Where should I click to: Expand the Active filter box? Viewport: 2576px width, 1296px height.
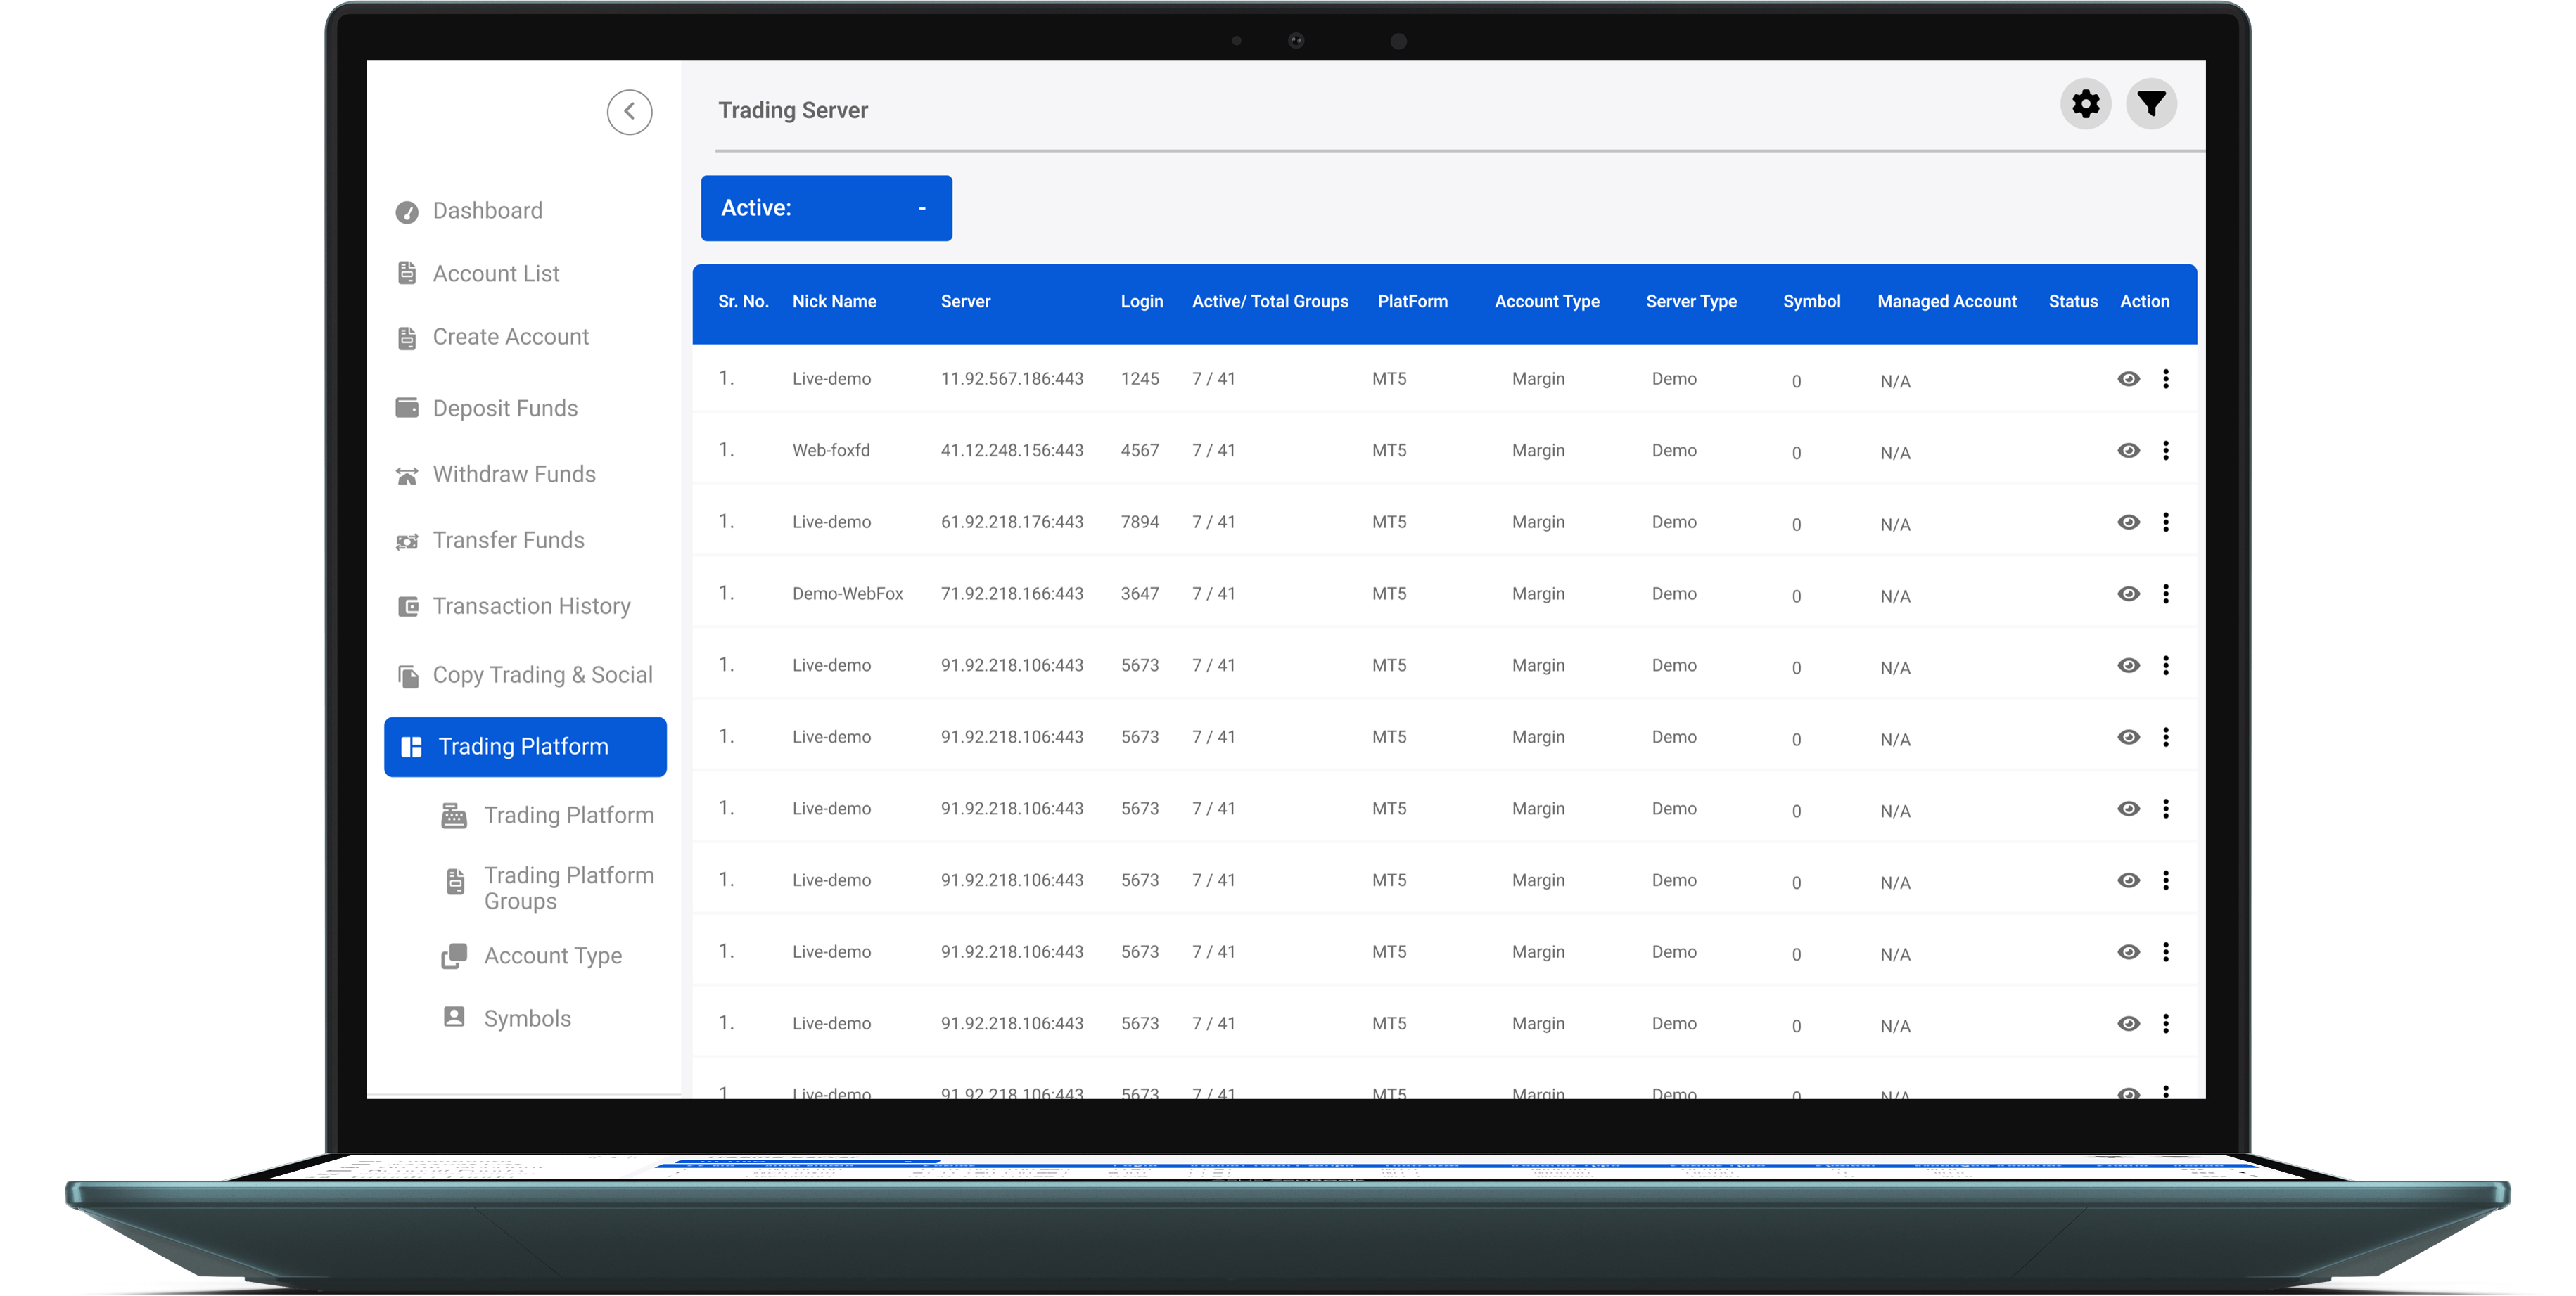[x=826, y=208]
